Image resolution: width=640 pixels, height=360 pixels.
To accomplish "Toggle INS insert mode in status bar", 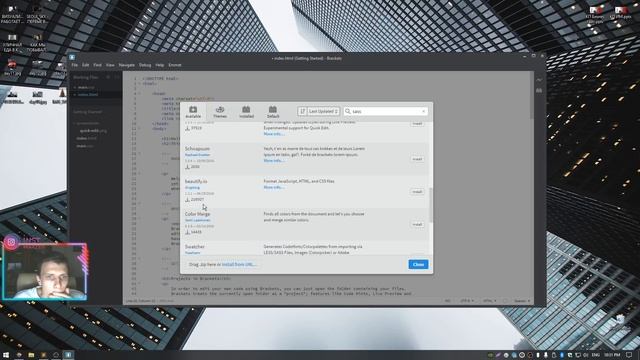I will (x=447, y=301).
